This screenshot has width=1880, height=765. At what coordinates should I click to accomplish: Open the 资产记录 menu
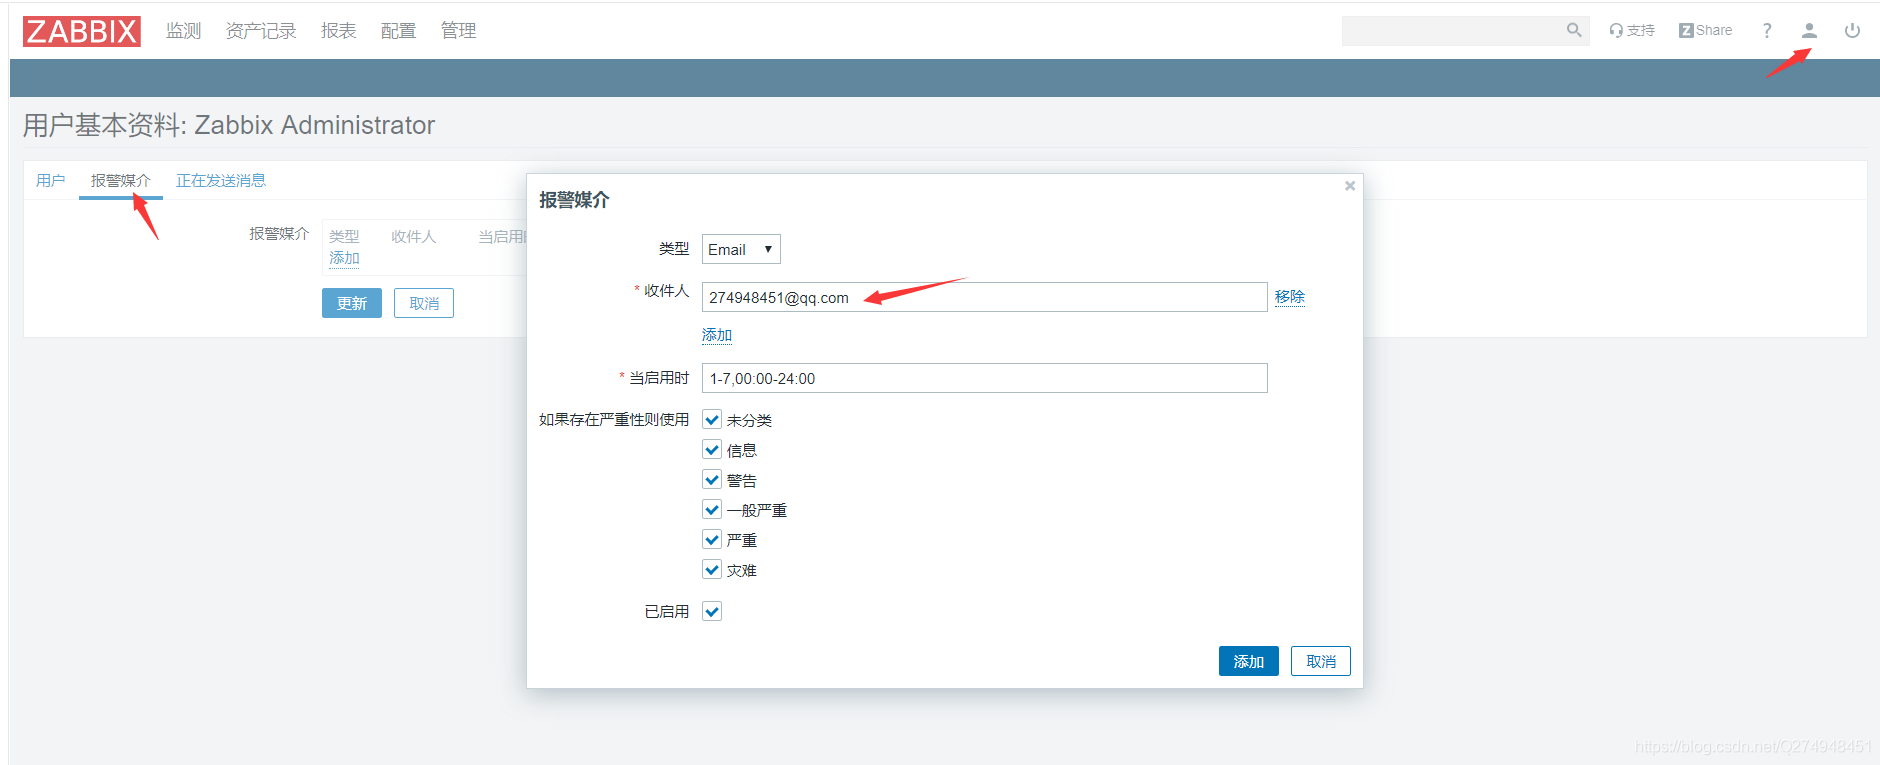(x=261, y=31)
